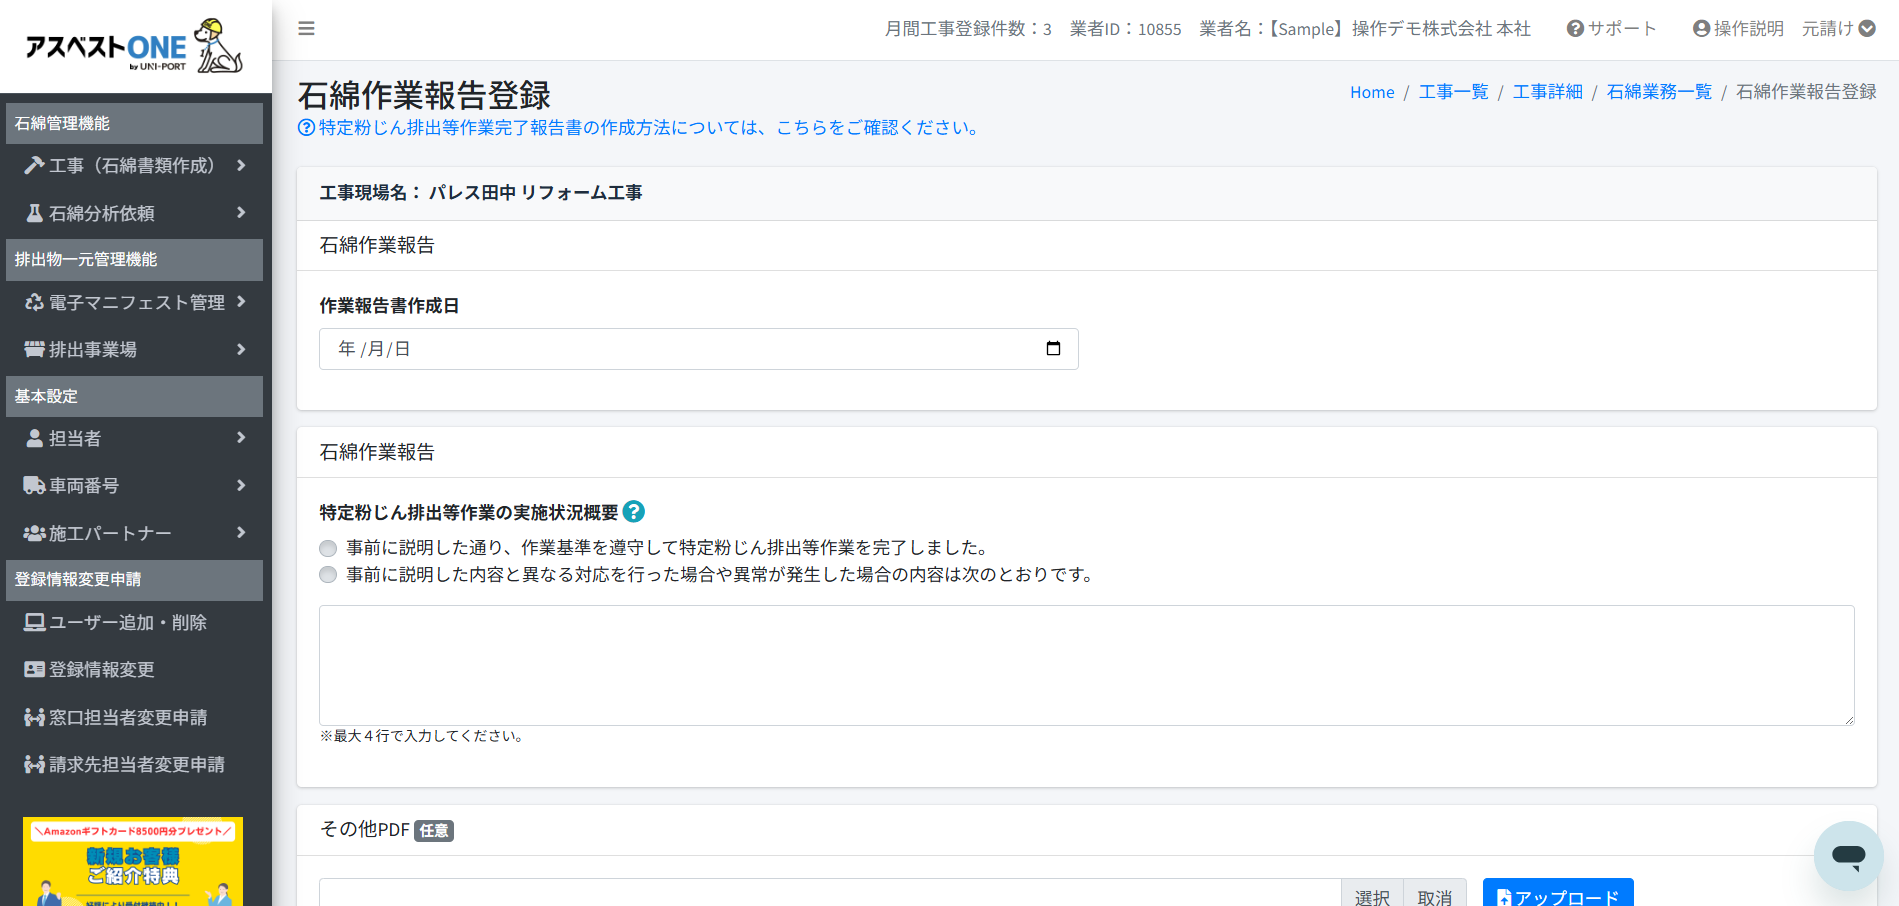Expand the 工事（石綿書類作成）sidebar menu
The height and width of the screenshot is (906, 1899).
(x=134, y=166)
